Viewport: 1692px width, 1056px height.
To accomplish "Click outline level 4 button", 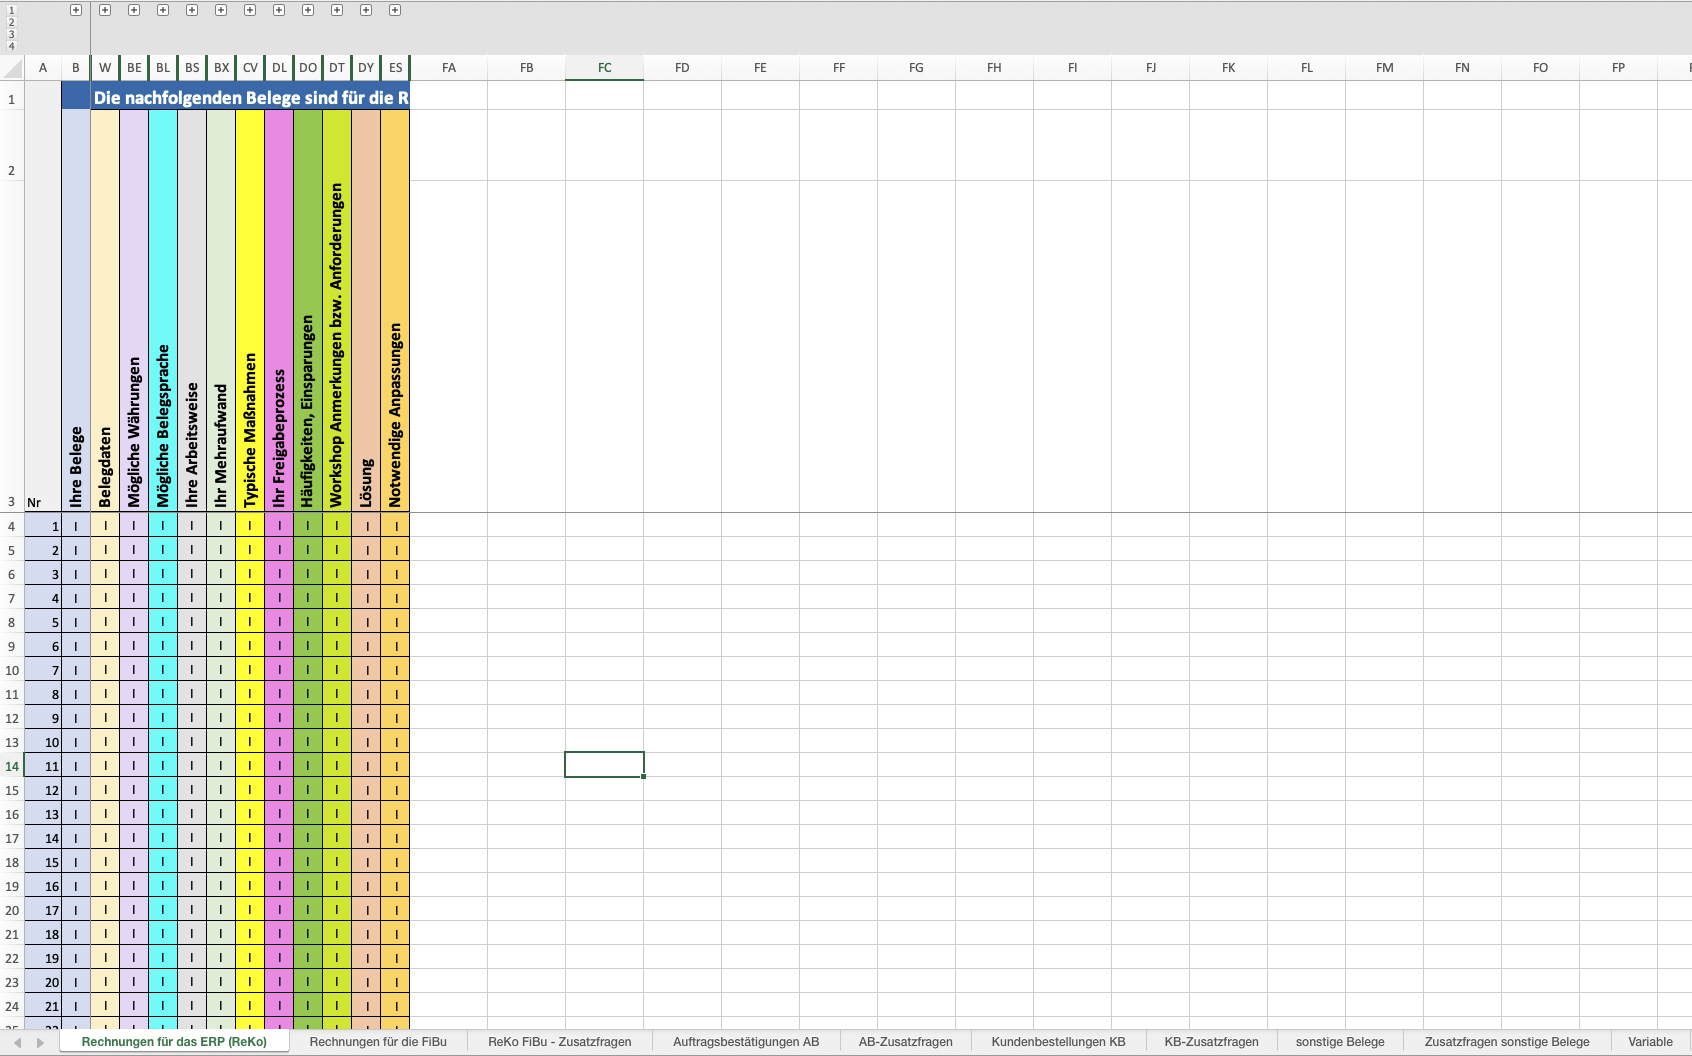I will (12, 46).
